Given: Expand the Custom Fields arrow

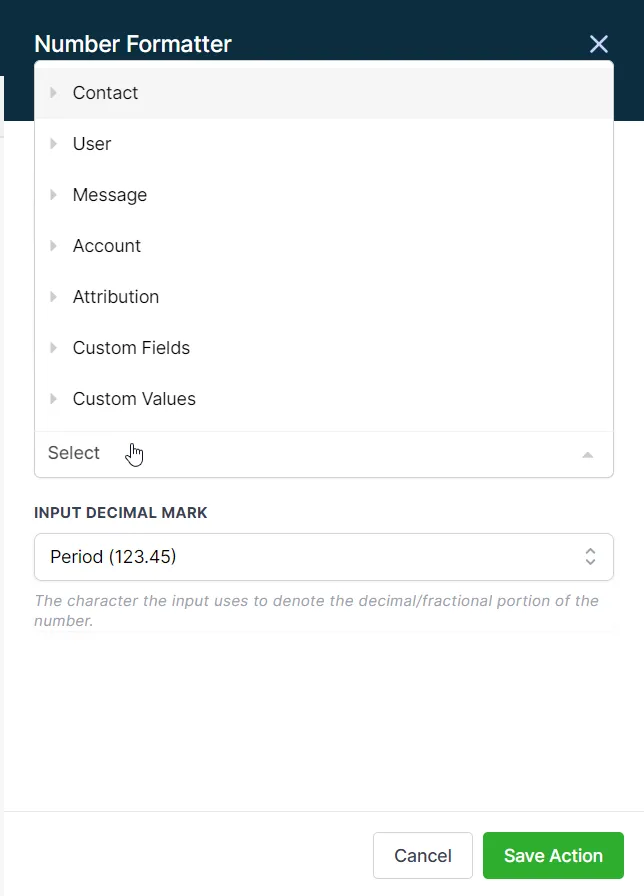Looking at the screenshot, I should coord(54,348).
